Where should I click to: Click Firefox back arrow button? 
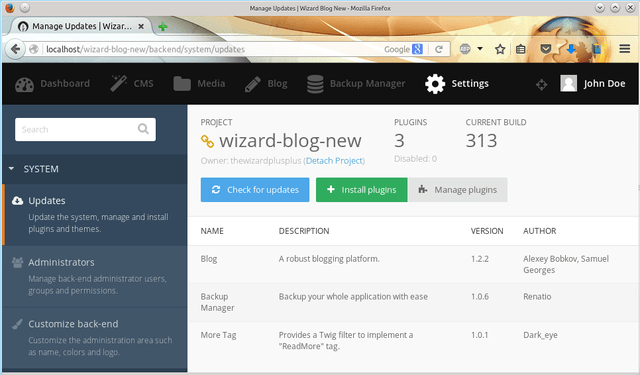(16, 49)
